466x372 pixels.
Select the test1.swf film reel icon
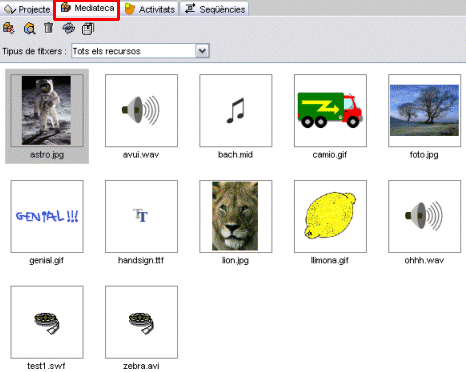pyautogui.click(x=47, y=323)
